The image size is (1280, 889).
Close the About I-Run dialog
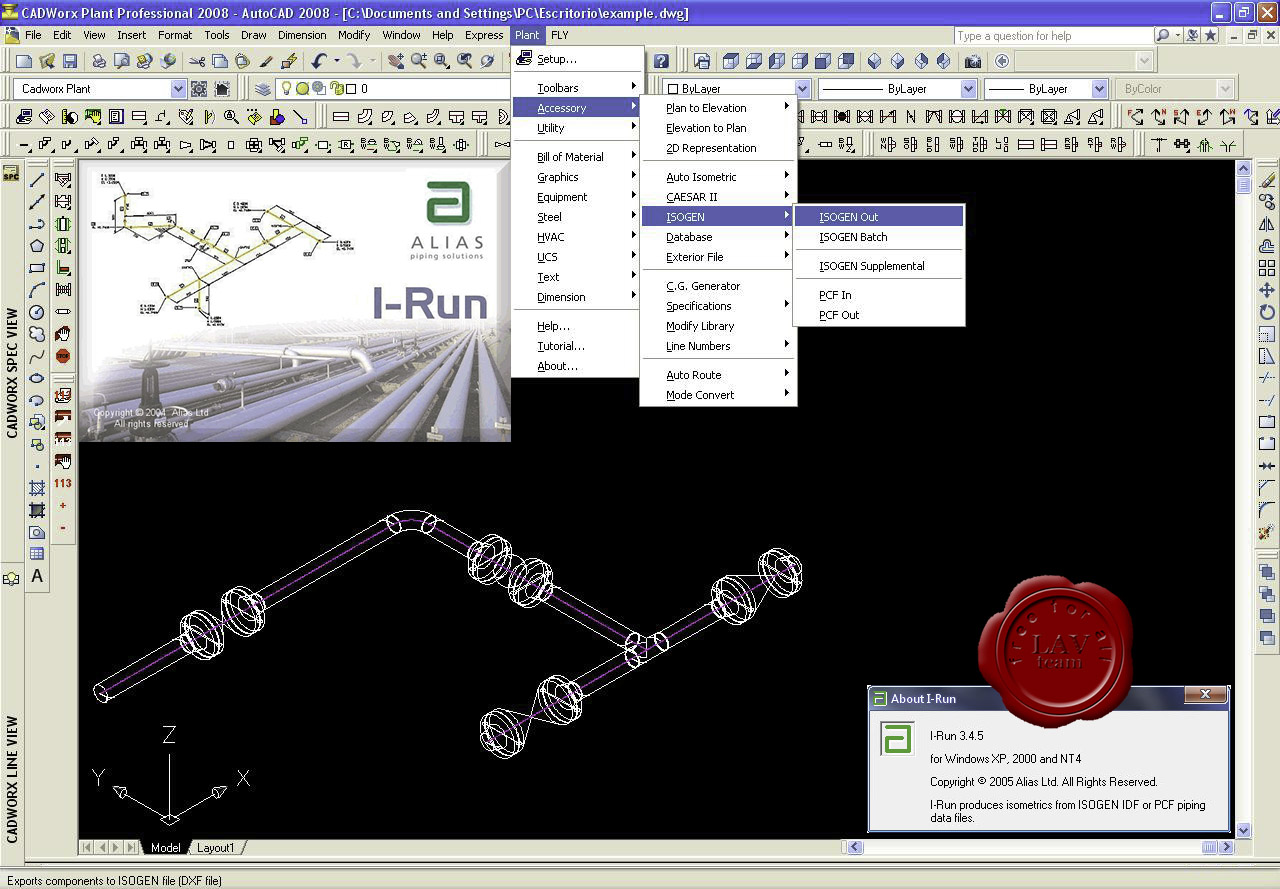pyautogui.click(x=1205, y=695)
